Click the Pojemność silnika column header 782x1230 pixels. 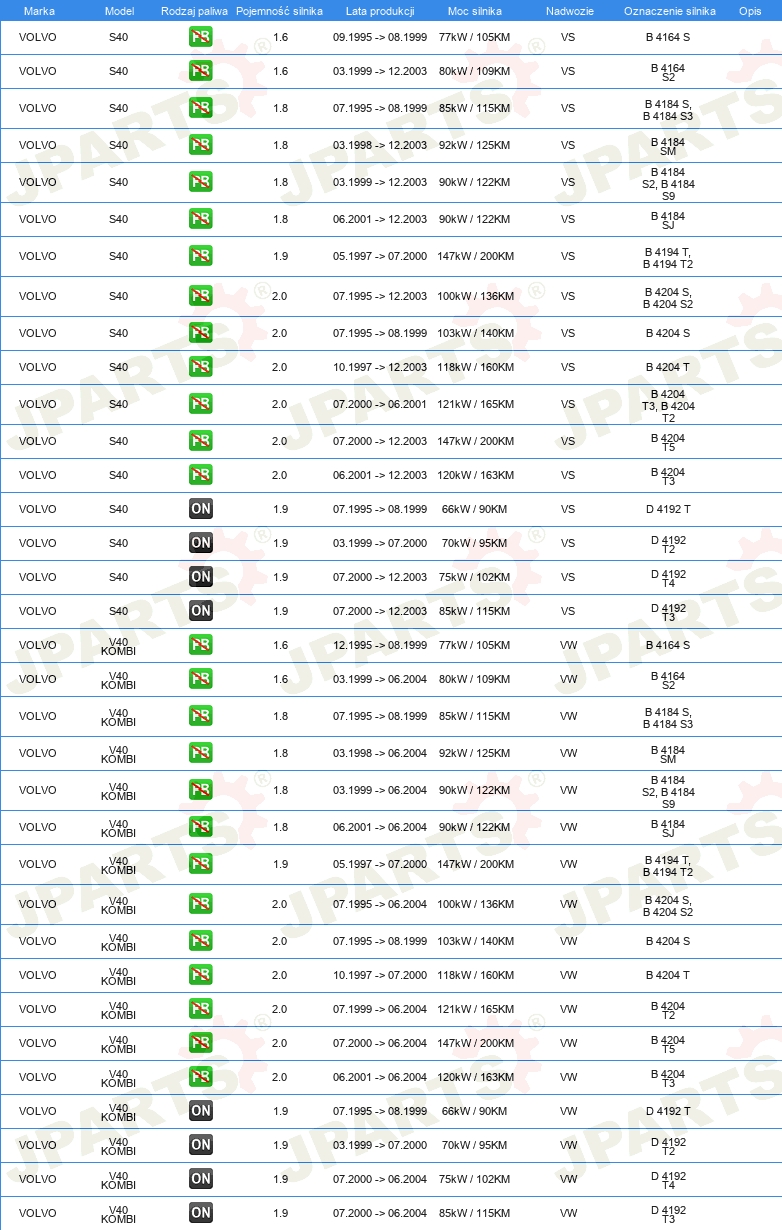coord(280,11)
